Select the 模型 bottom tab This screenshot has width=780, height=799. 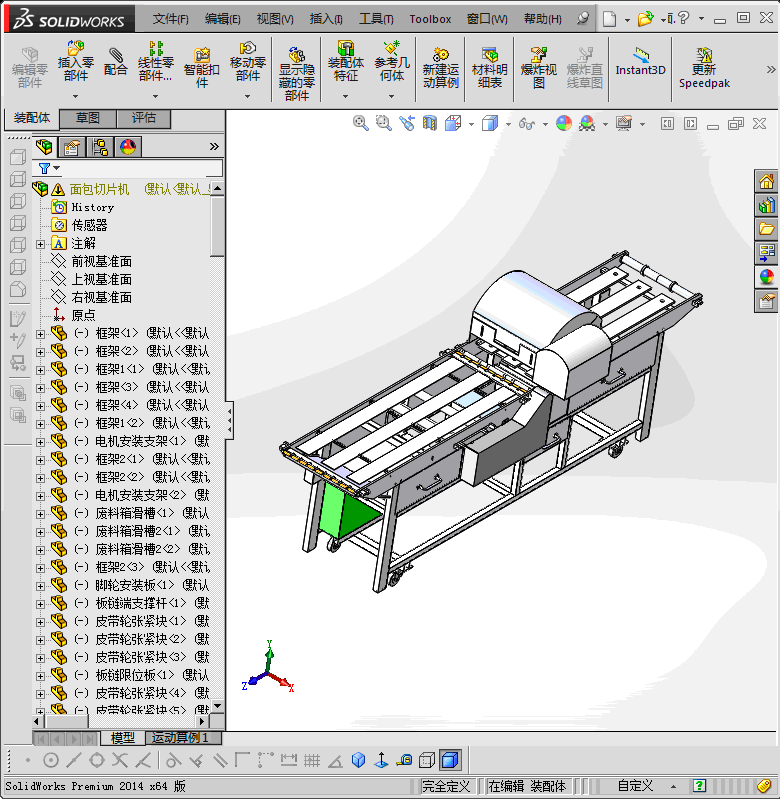pyautogui.click(x=122, y=737)
